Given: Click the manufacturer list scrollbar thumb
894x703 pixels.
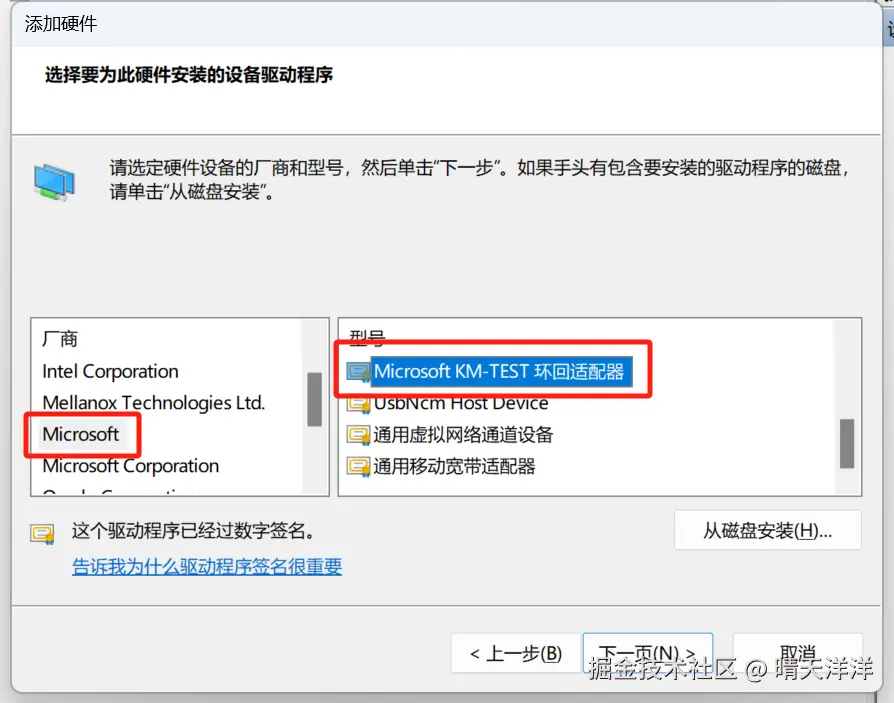Looking at the screenshot, I should point(315,399).
